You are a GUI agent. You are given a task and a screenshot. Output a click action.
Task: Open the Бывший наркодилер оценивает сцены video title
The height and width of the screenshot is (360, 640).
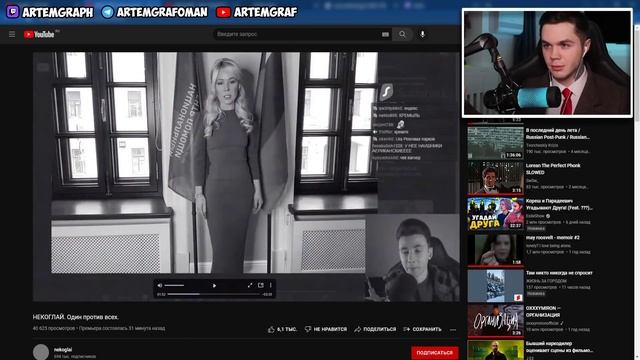(x=559, y=347)
